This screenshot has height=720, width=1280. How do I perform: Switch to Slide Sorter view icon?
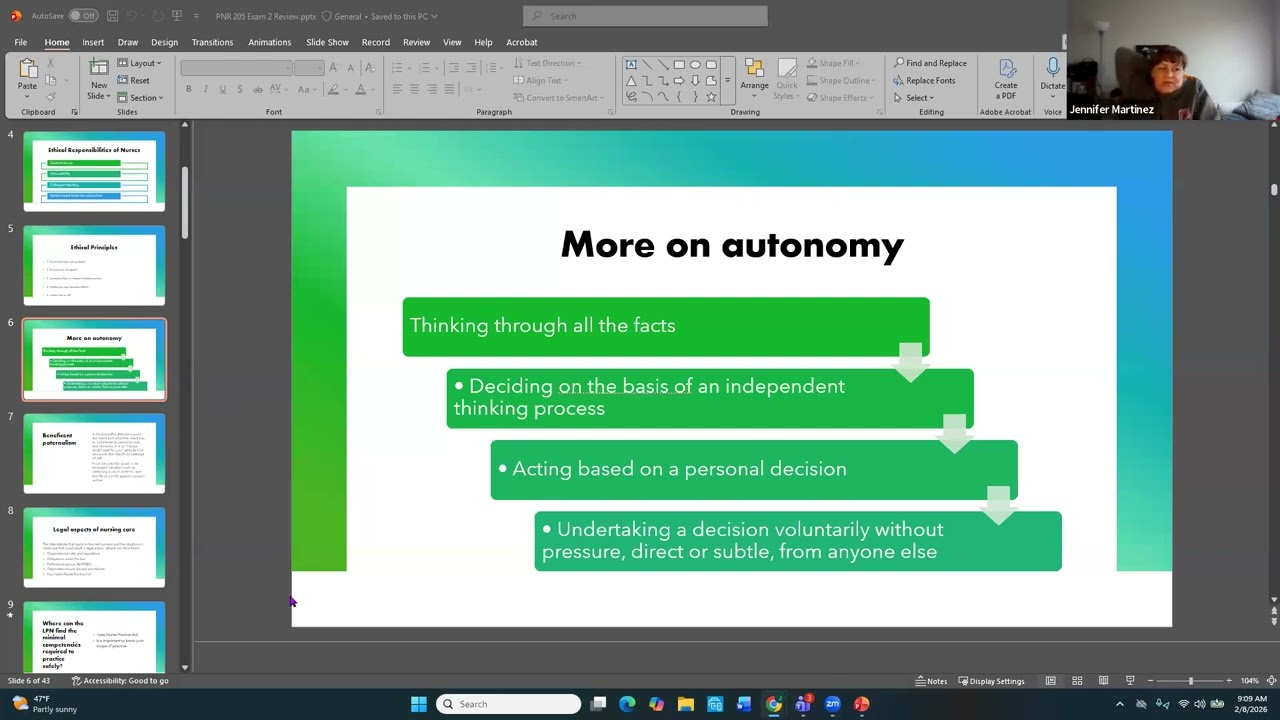(1077, 681)
